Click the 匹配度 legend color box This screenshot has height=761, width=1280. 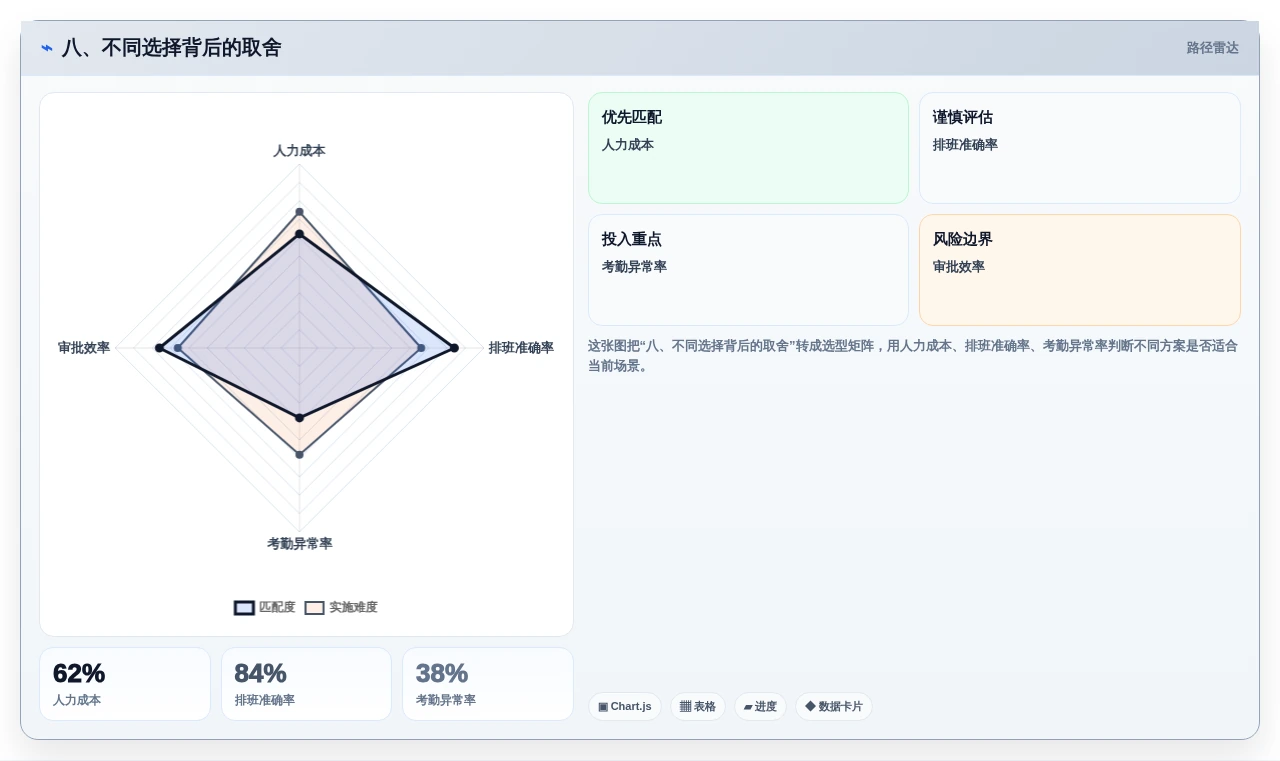(244, 607)
